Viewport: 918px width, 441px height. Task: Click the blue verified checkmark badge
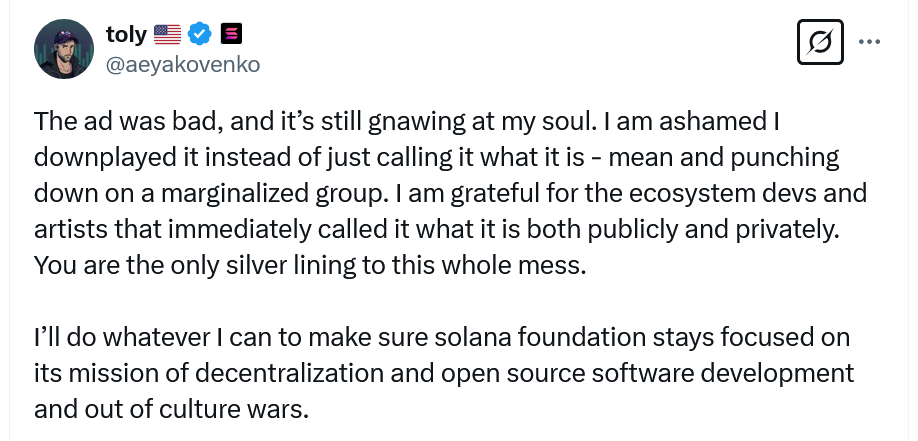[x=200, y=35]
